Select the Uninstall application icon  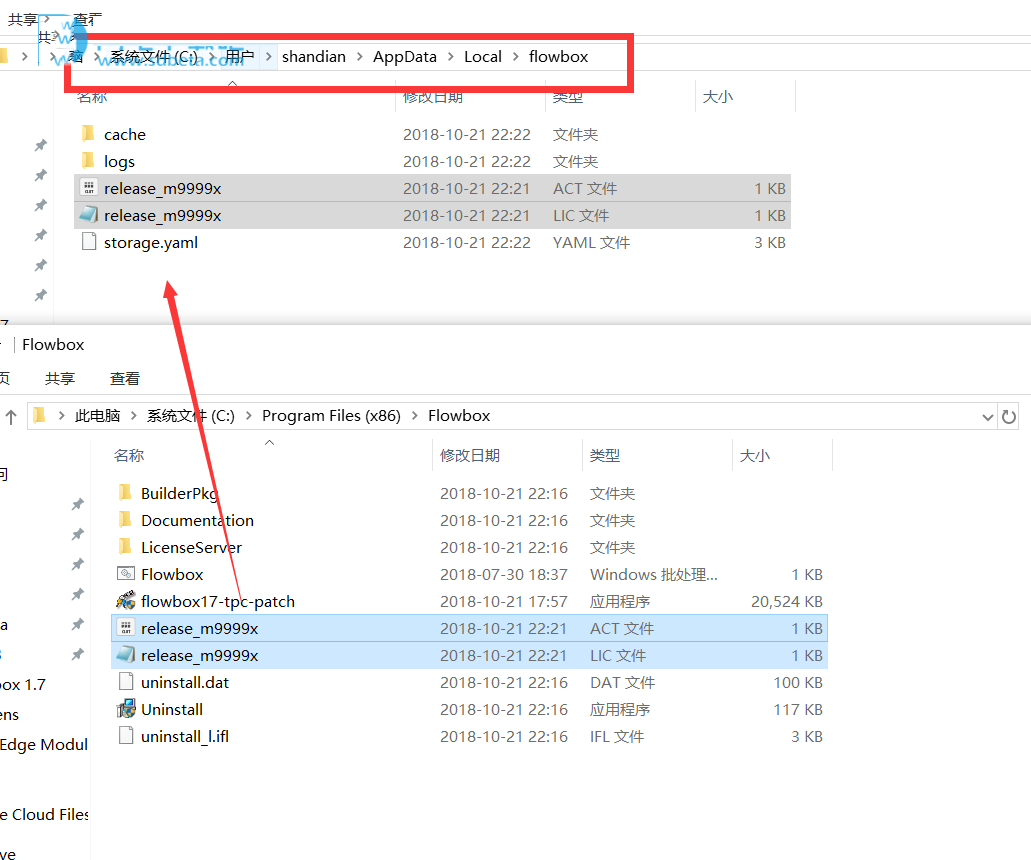pyautogui.click(x=126, y=709)
